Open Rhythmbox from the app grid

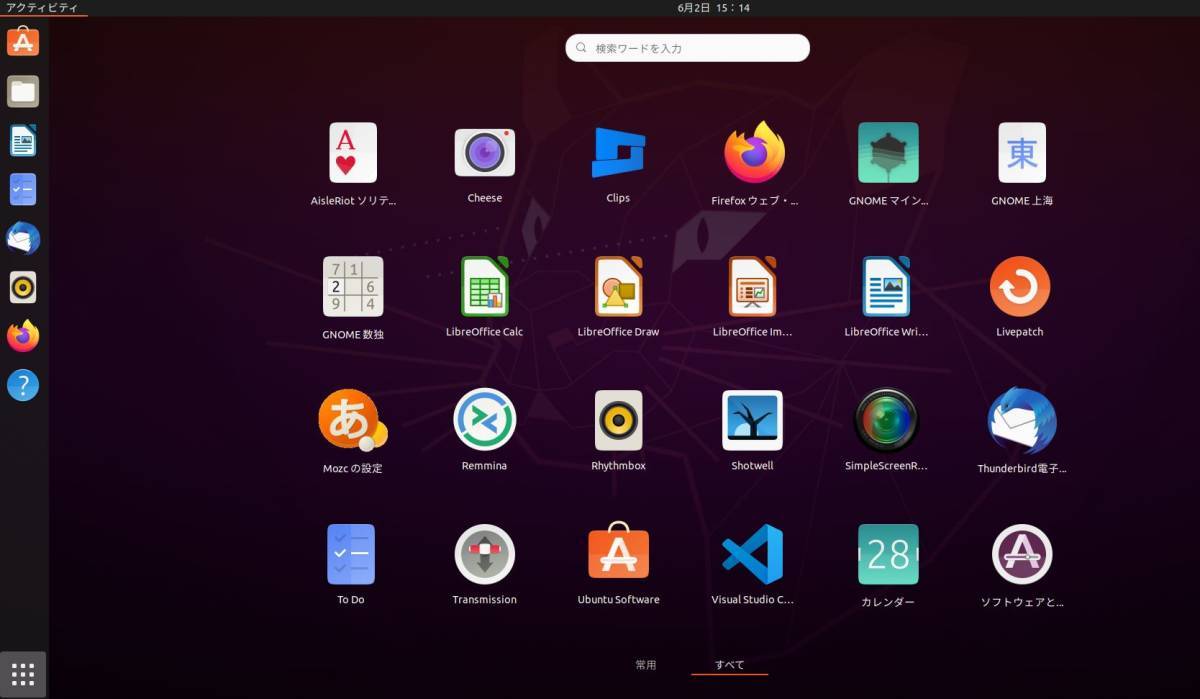[618, 420]
